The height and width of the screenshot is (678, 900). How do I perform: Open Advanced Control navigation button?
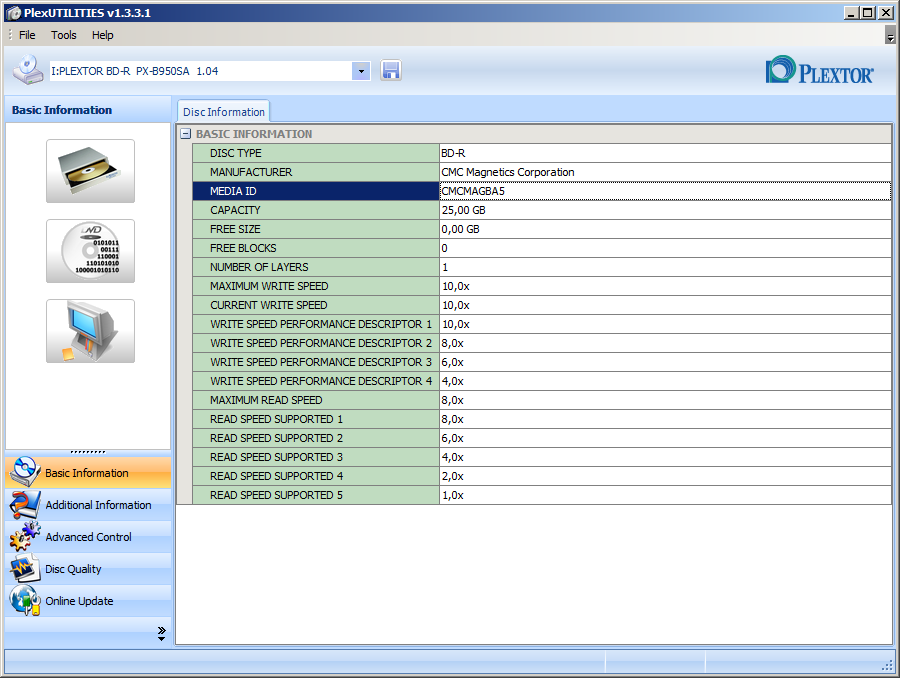coord(88,537)
